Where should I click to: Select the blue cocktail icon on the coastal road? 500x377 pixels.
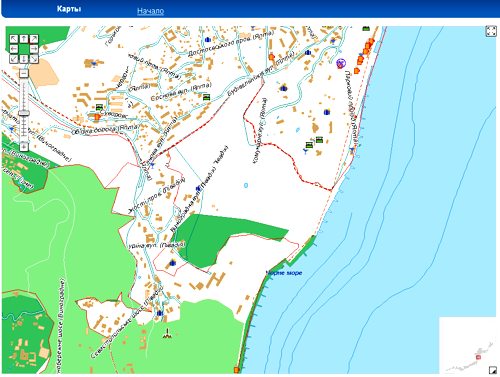pos(352,150)
